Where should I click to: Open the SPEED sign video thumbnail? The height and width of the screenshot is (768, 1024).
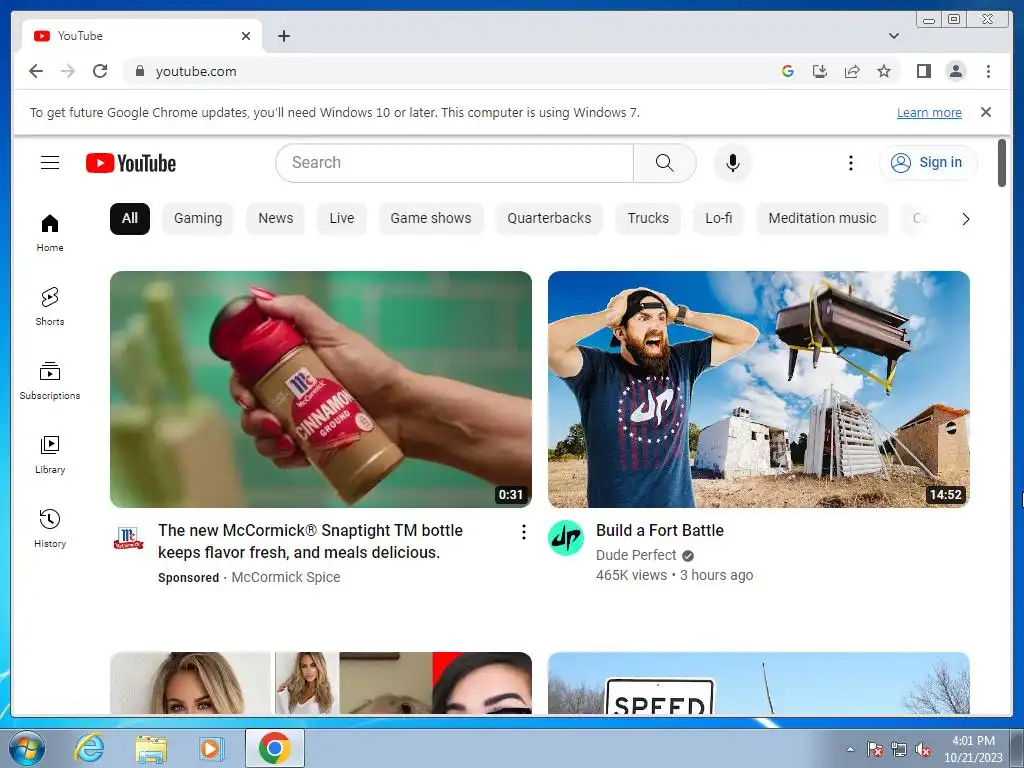(x=759, y=682)
